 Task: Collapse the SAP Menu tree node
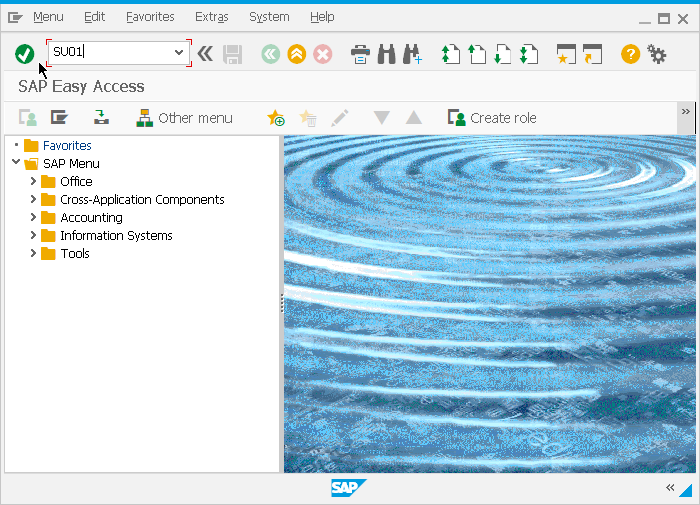click(x=16, y=162)
